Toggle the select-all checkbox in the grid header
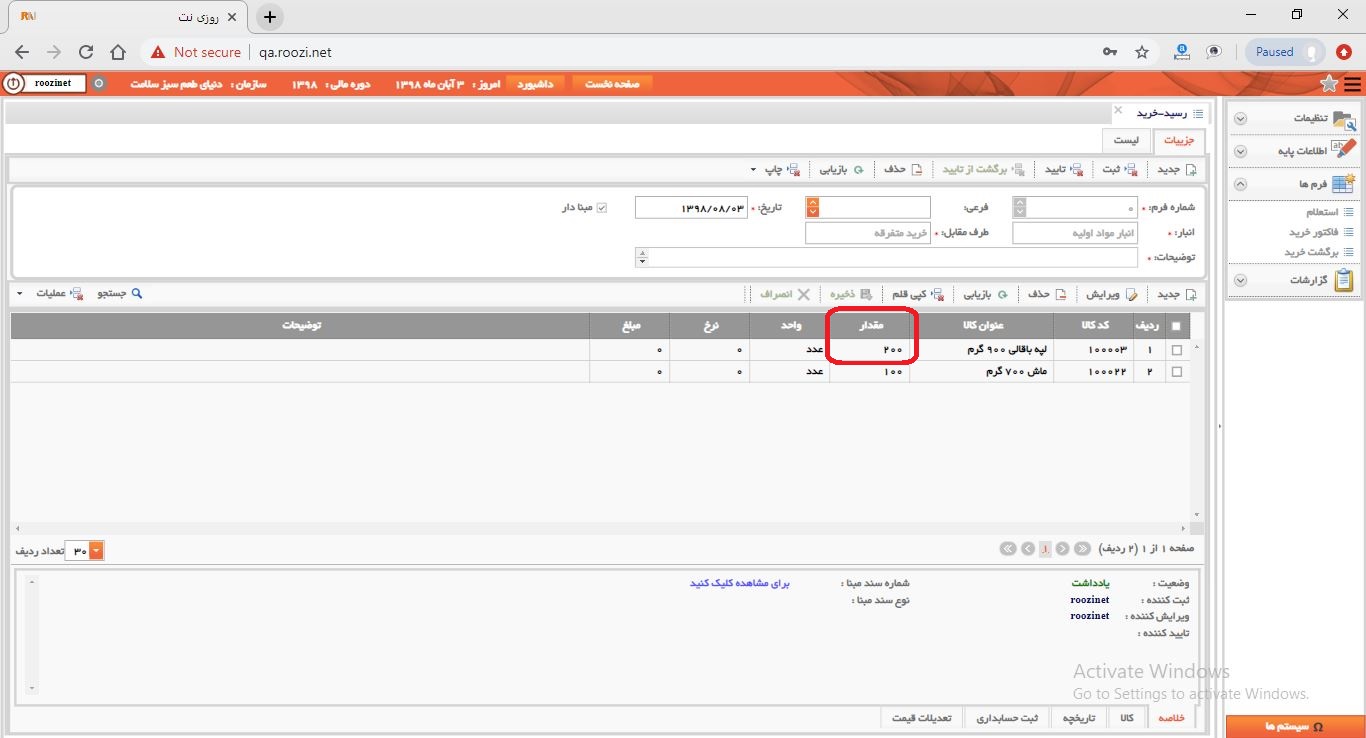 (x=1176, y=326)
